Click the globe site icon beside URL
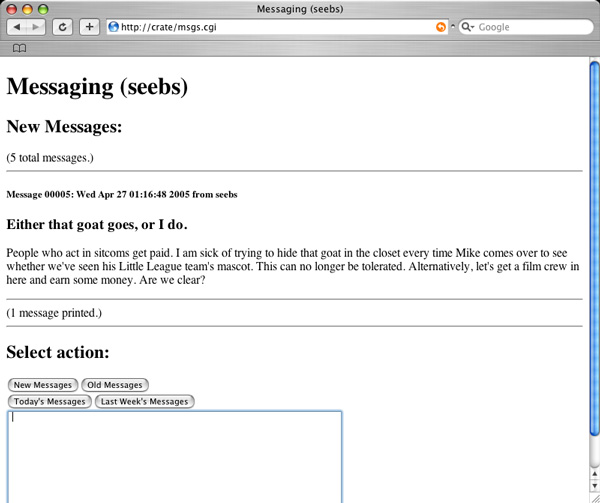Image resolution: width=600 pixels, height=503 pixels. click(113, 27)
